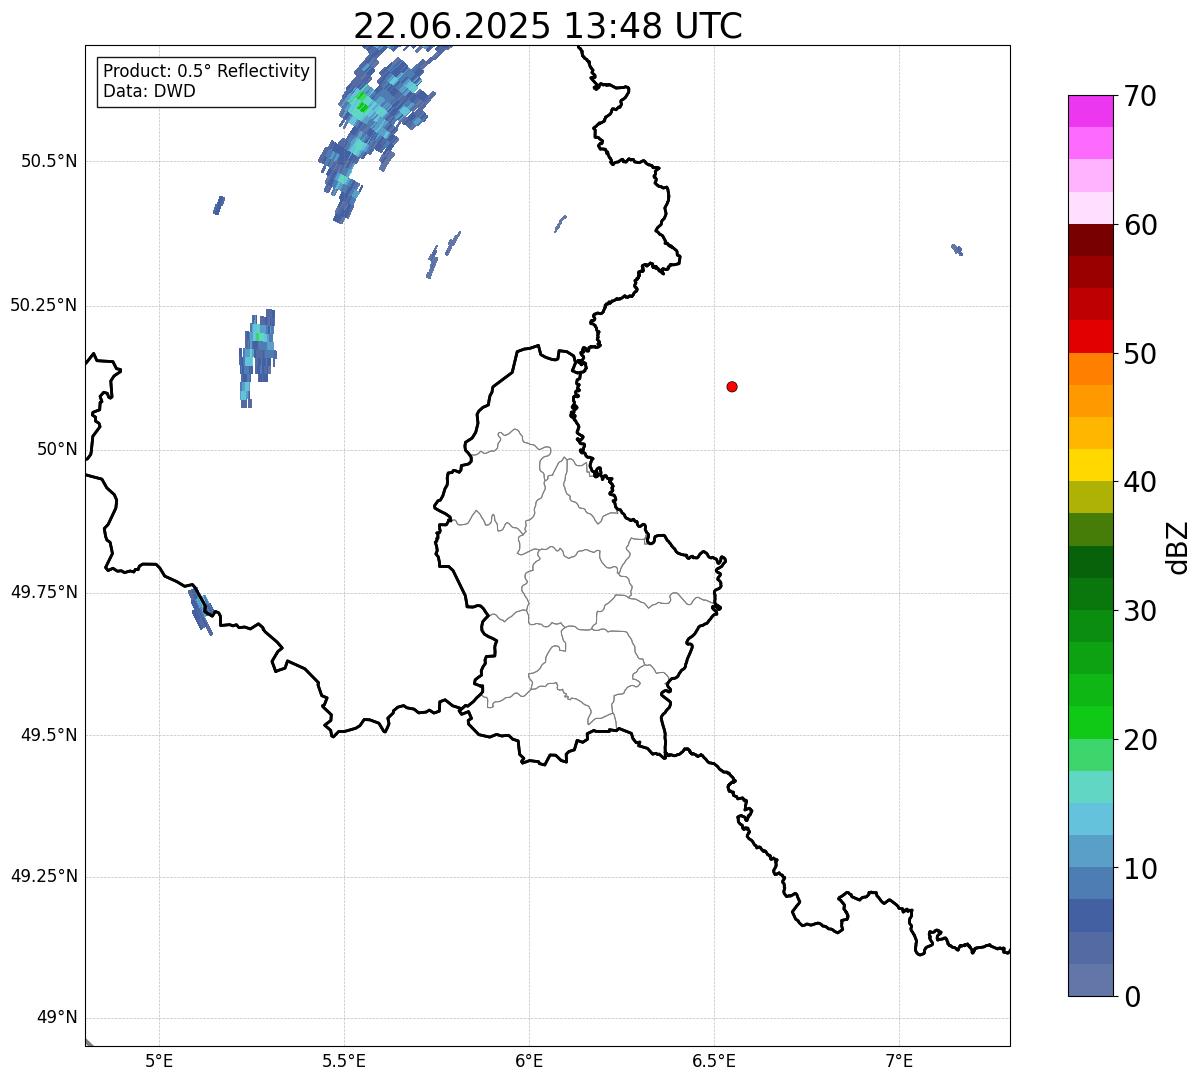Click the 20 tick on the colorbar
Viewport: 1202px width, 1081px height.
click(x=1140, y=740)
